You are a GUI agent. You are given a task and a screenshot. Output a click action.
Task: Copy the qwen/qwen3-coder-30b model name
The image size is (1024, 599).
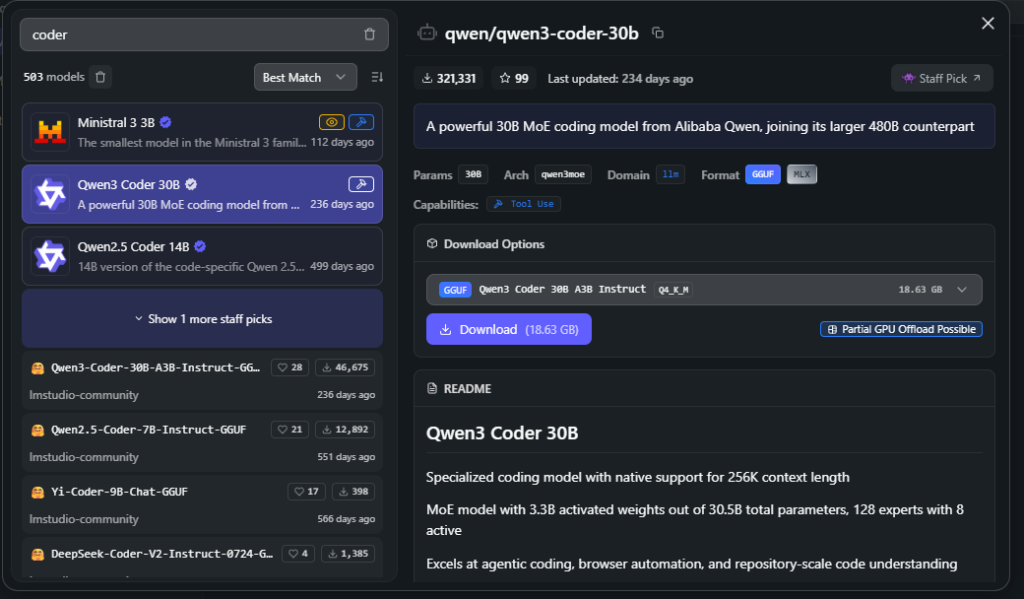(x=657, y=33)
